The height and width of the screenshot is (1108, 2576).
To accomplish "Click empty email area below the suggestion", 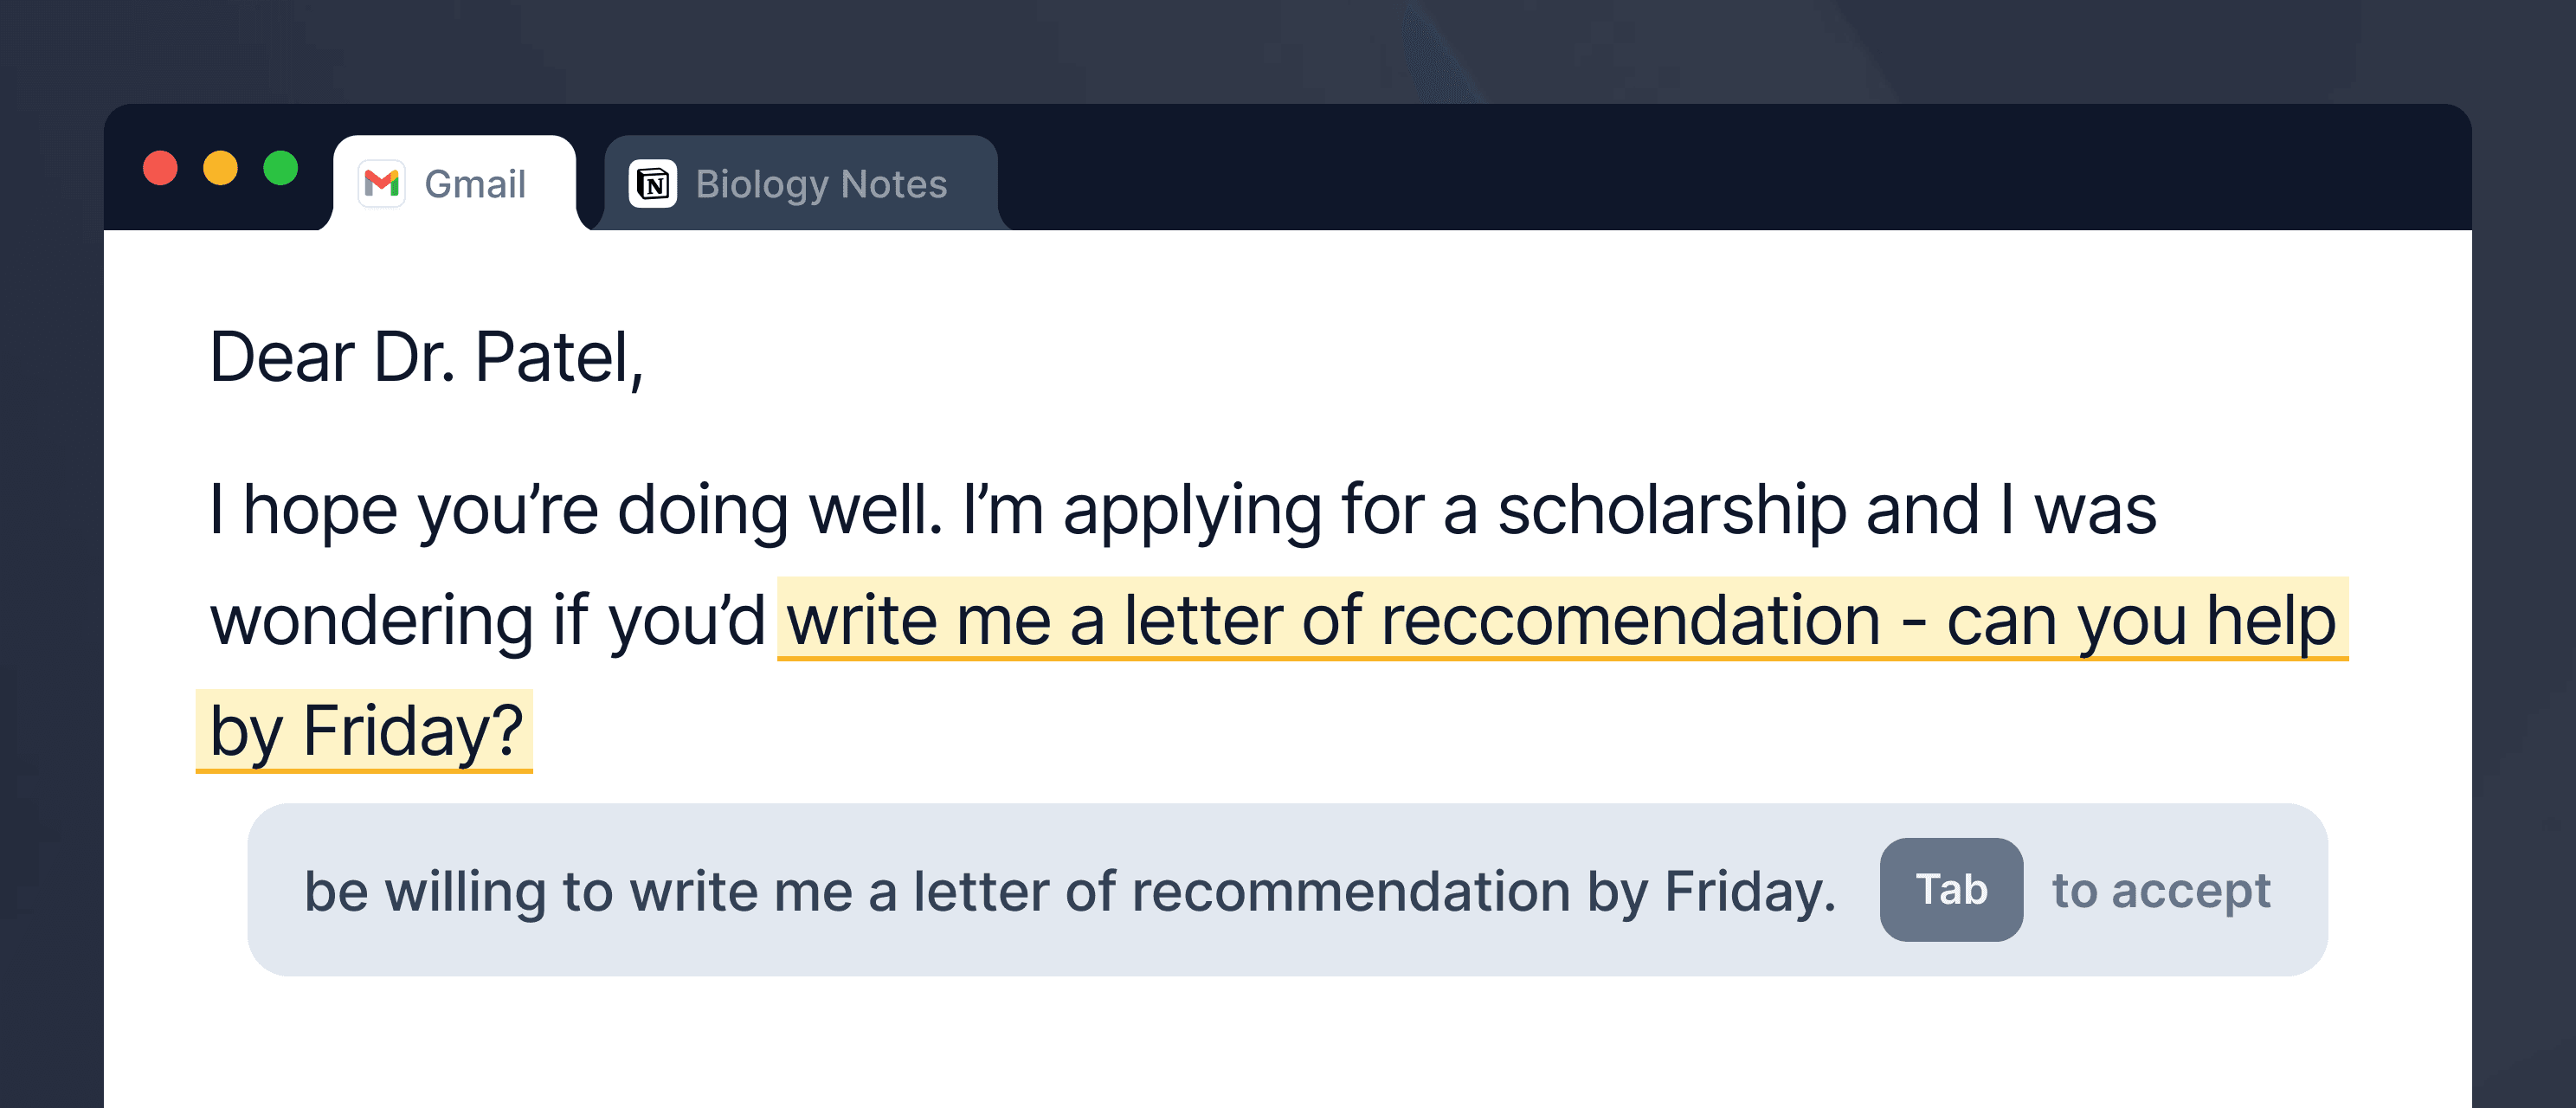I will 1287,1045.
